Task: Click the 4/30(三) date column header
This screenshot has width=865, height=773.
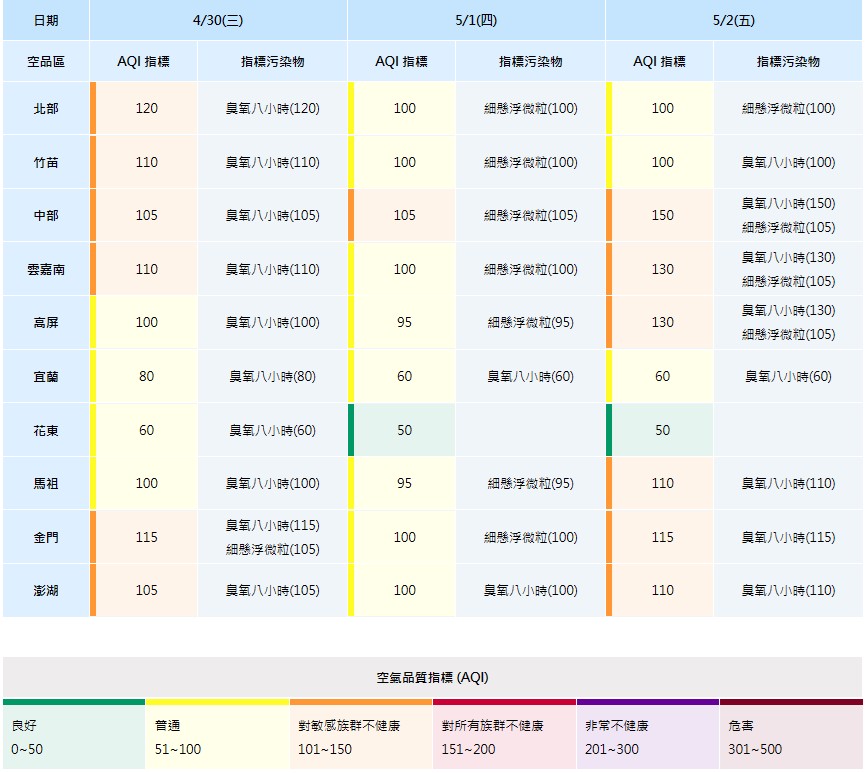Action: point(218,20)
